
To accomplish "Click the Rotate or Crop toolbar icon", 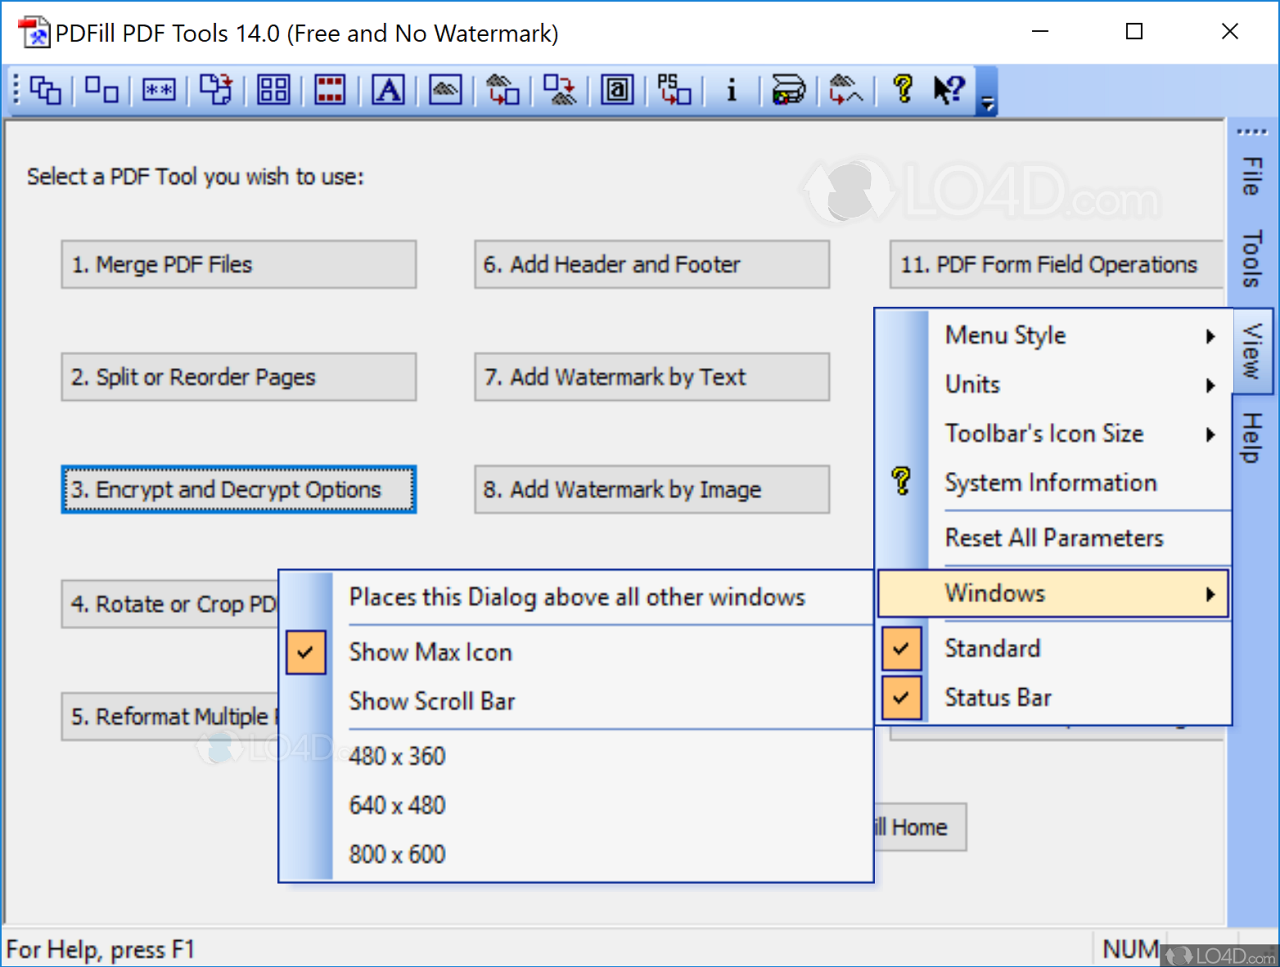I will (x=216, y=90).
